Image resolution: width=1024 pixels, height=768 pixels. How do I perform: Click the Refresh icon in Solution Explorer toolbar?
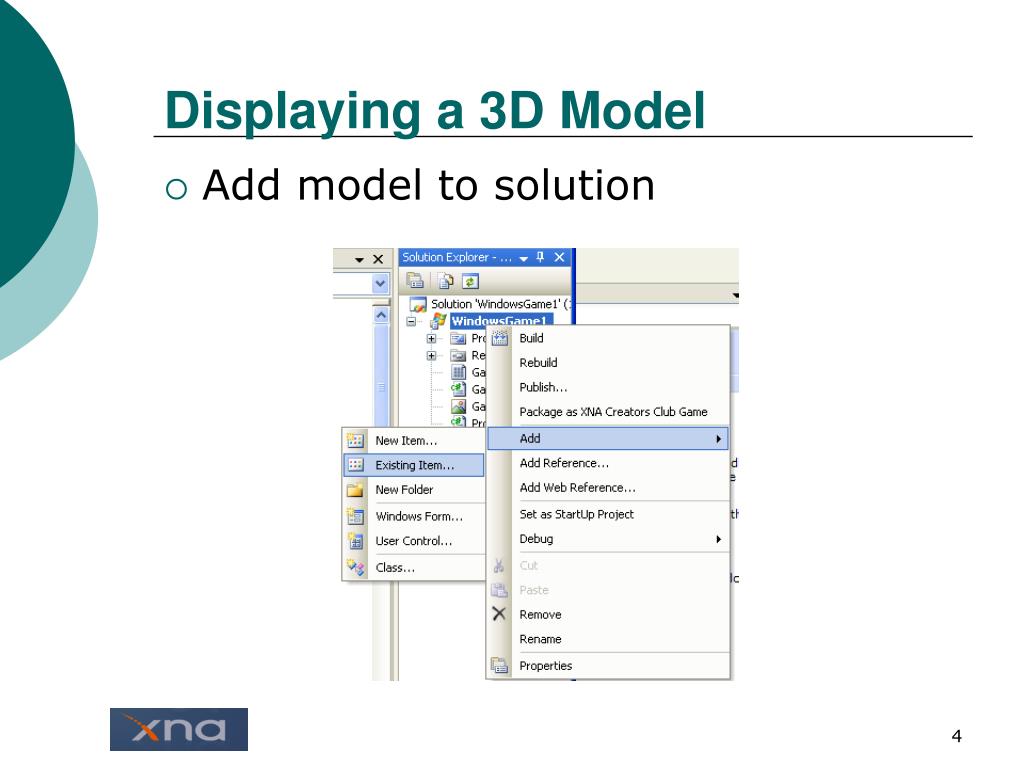coord(470,281)
